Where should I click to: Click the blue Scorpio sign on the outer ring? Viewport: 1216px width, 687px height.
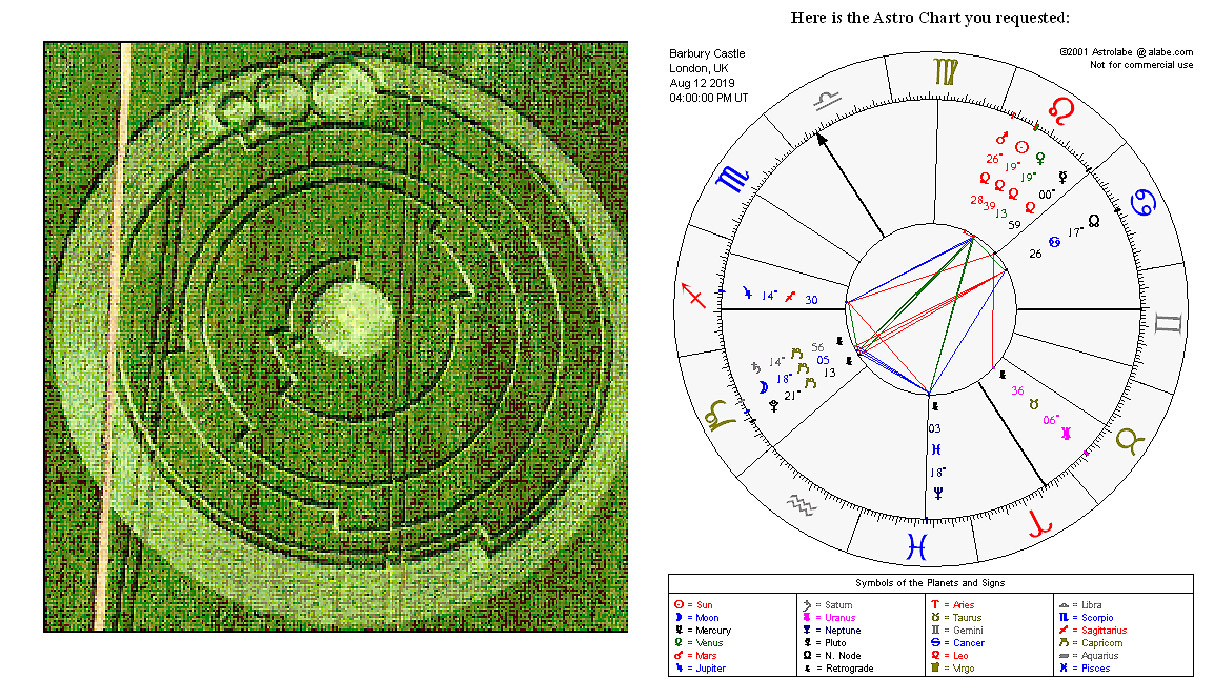pyautogui.click(x=733, y=179)
